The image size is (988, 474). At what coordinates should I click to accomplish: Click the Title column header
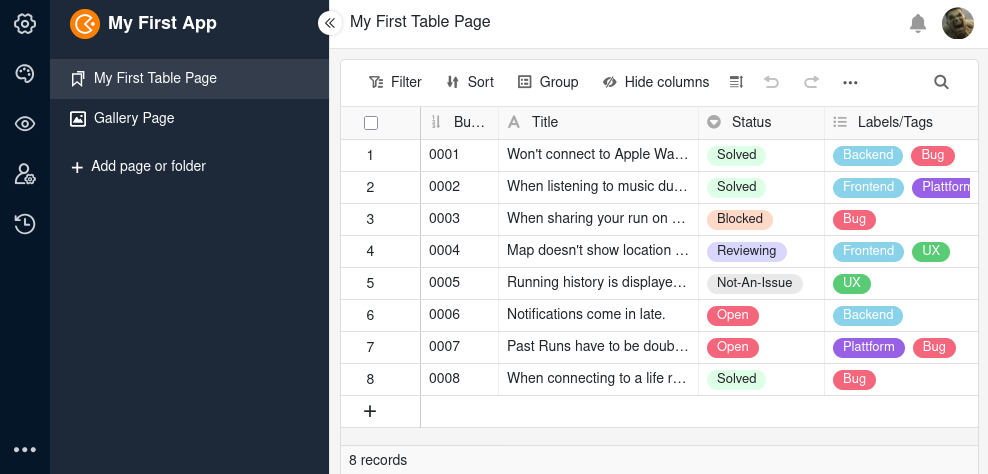[x=598, y=122]
